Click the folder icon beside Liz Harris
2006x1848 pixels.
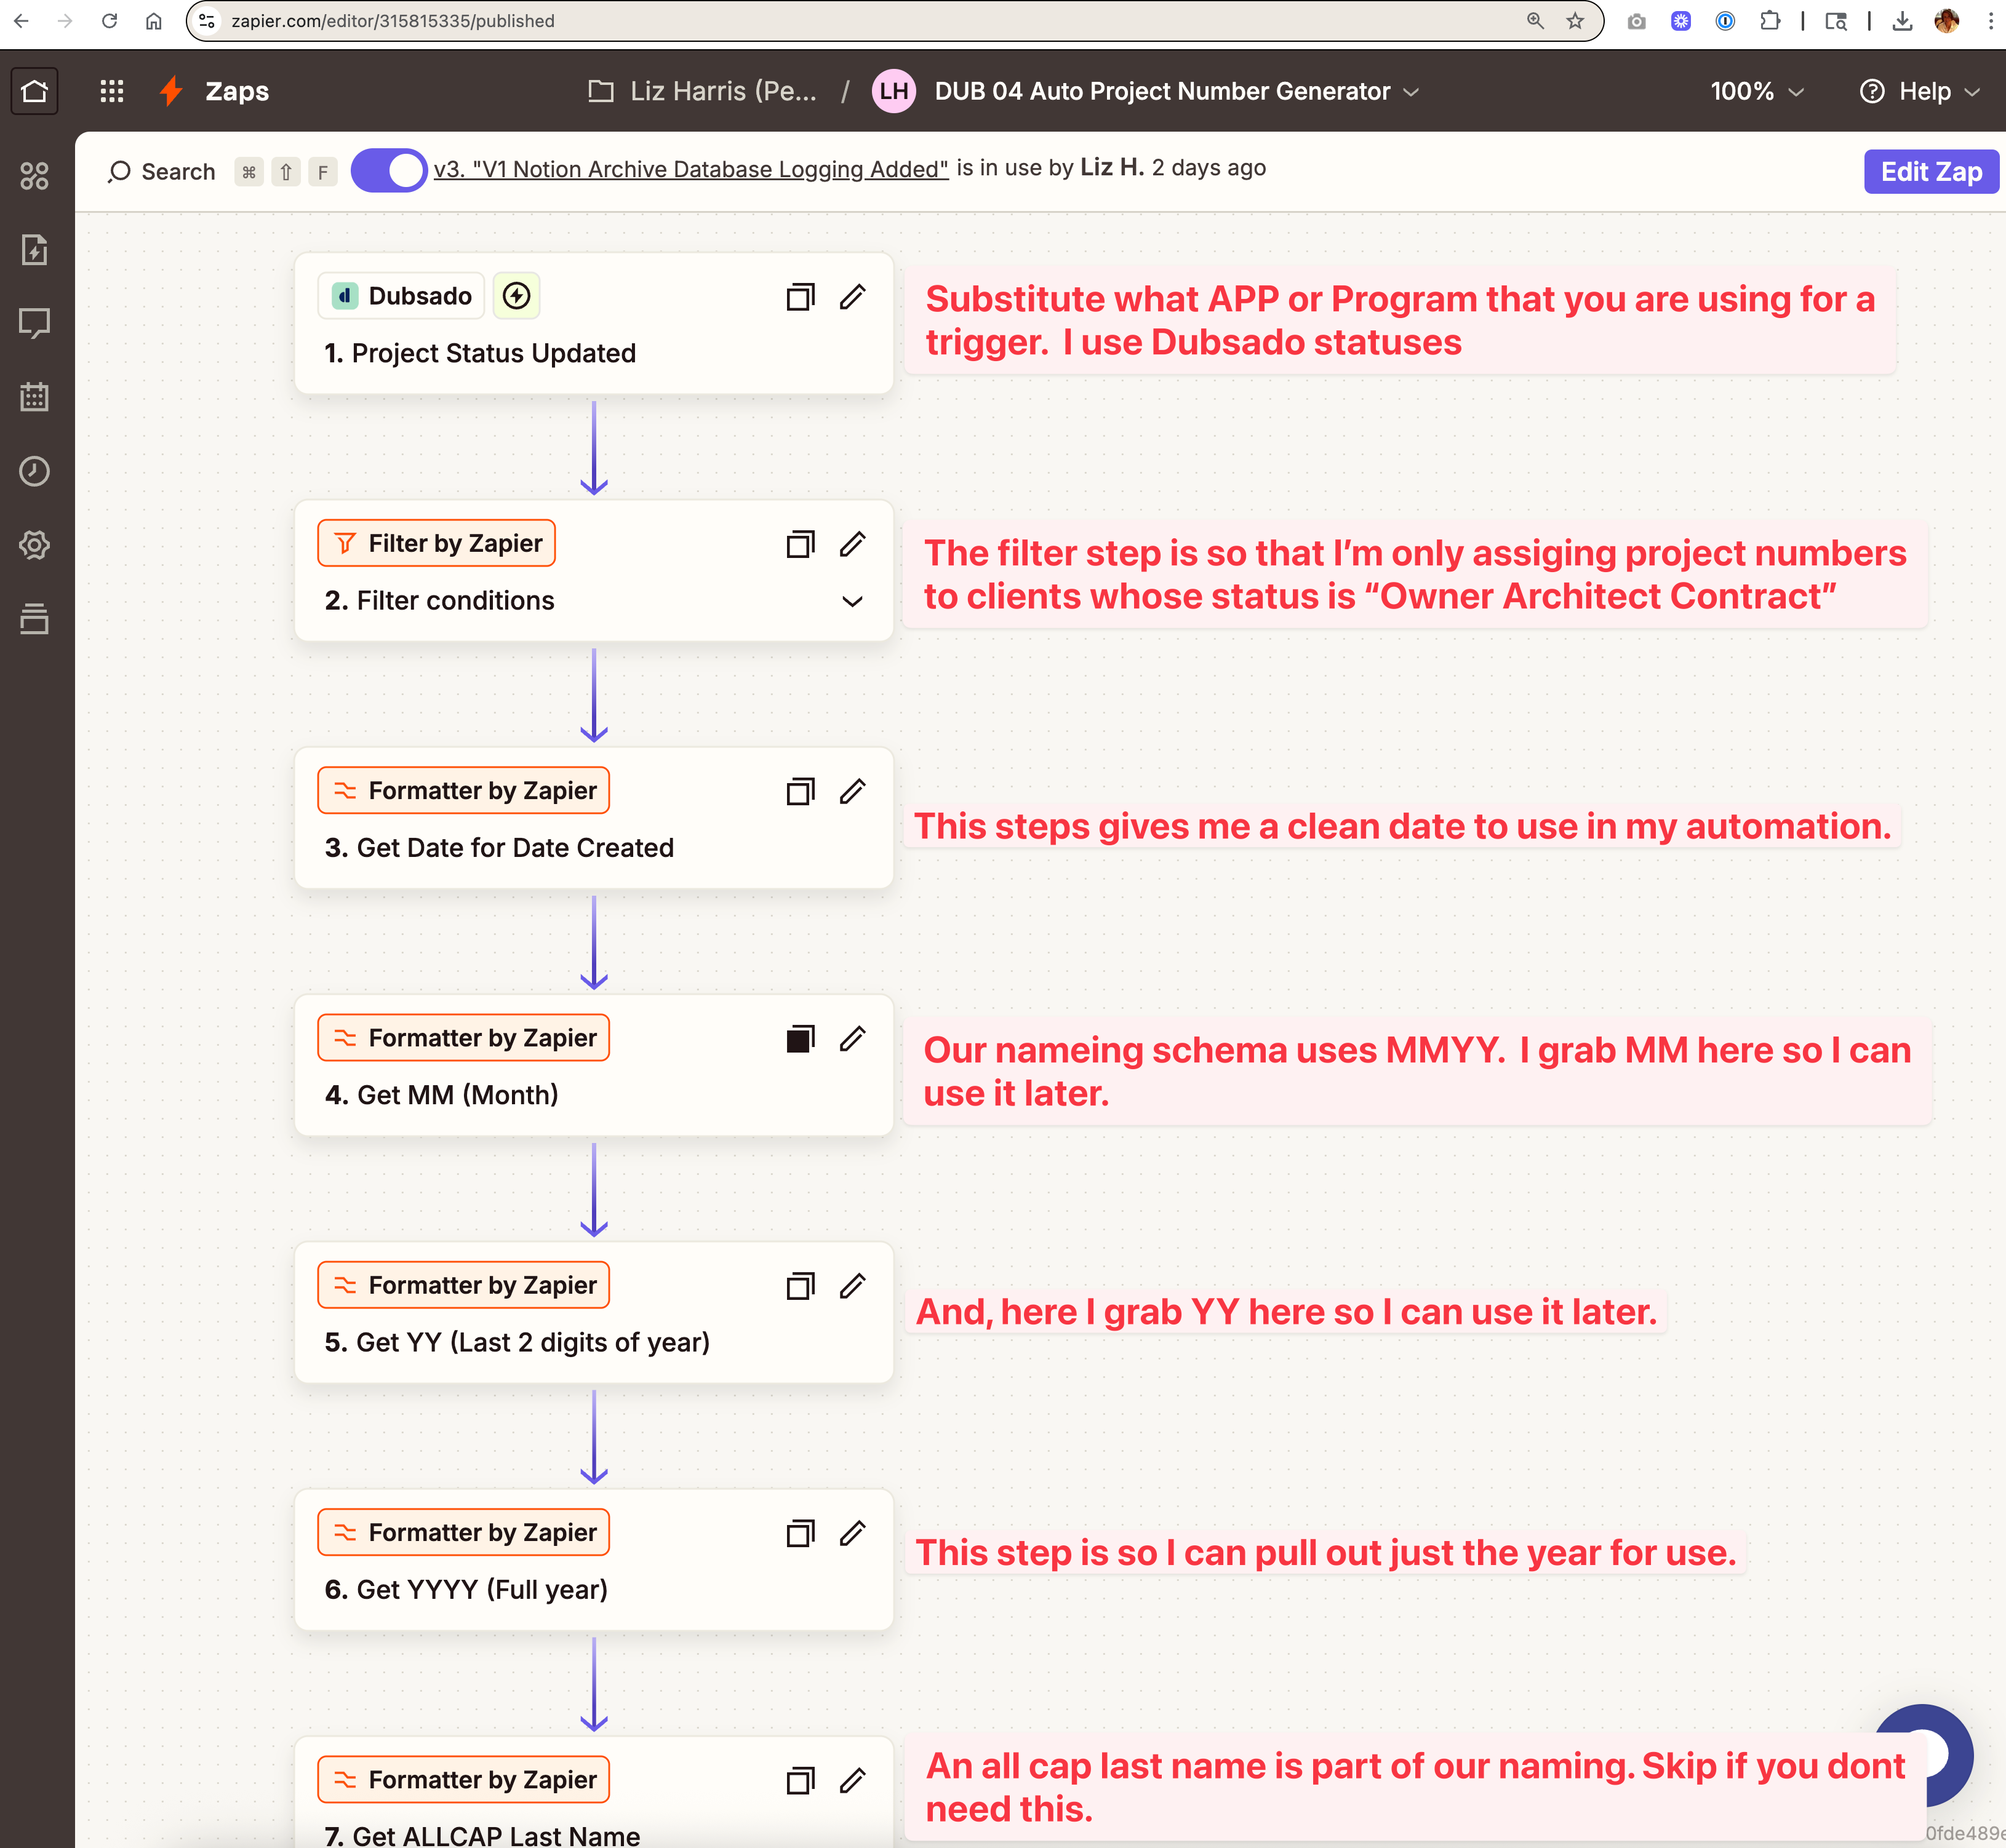coord(601,91)
